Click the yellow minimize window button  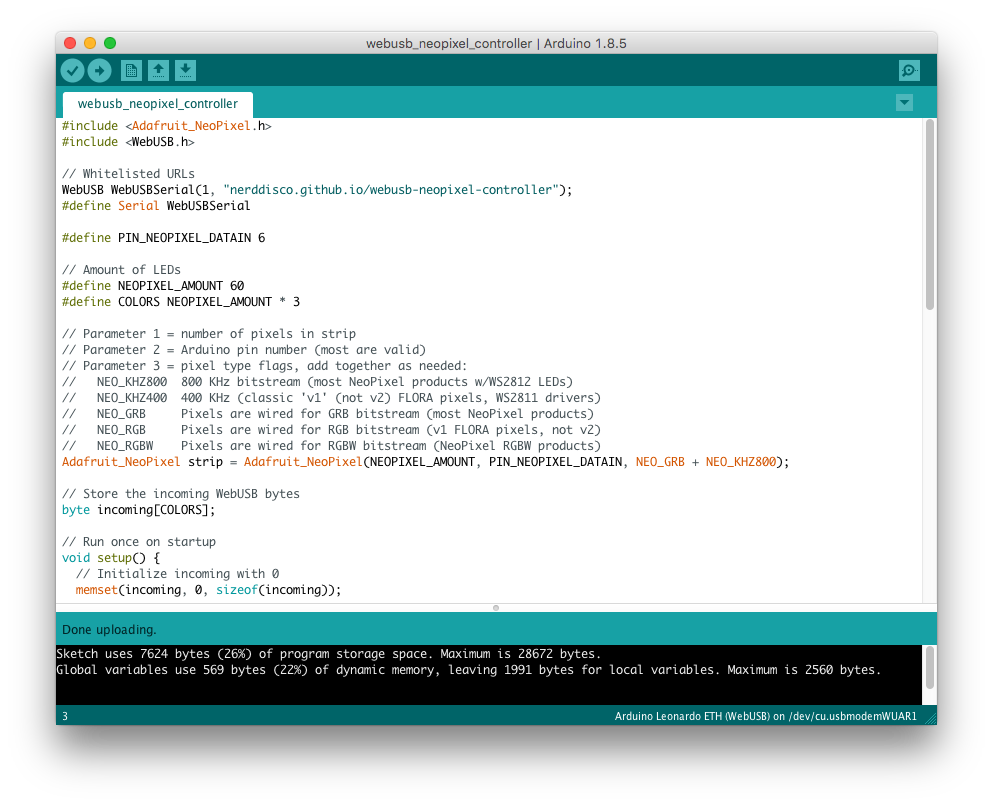pos(90,43)
